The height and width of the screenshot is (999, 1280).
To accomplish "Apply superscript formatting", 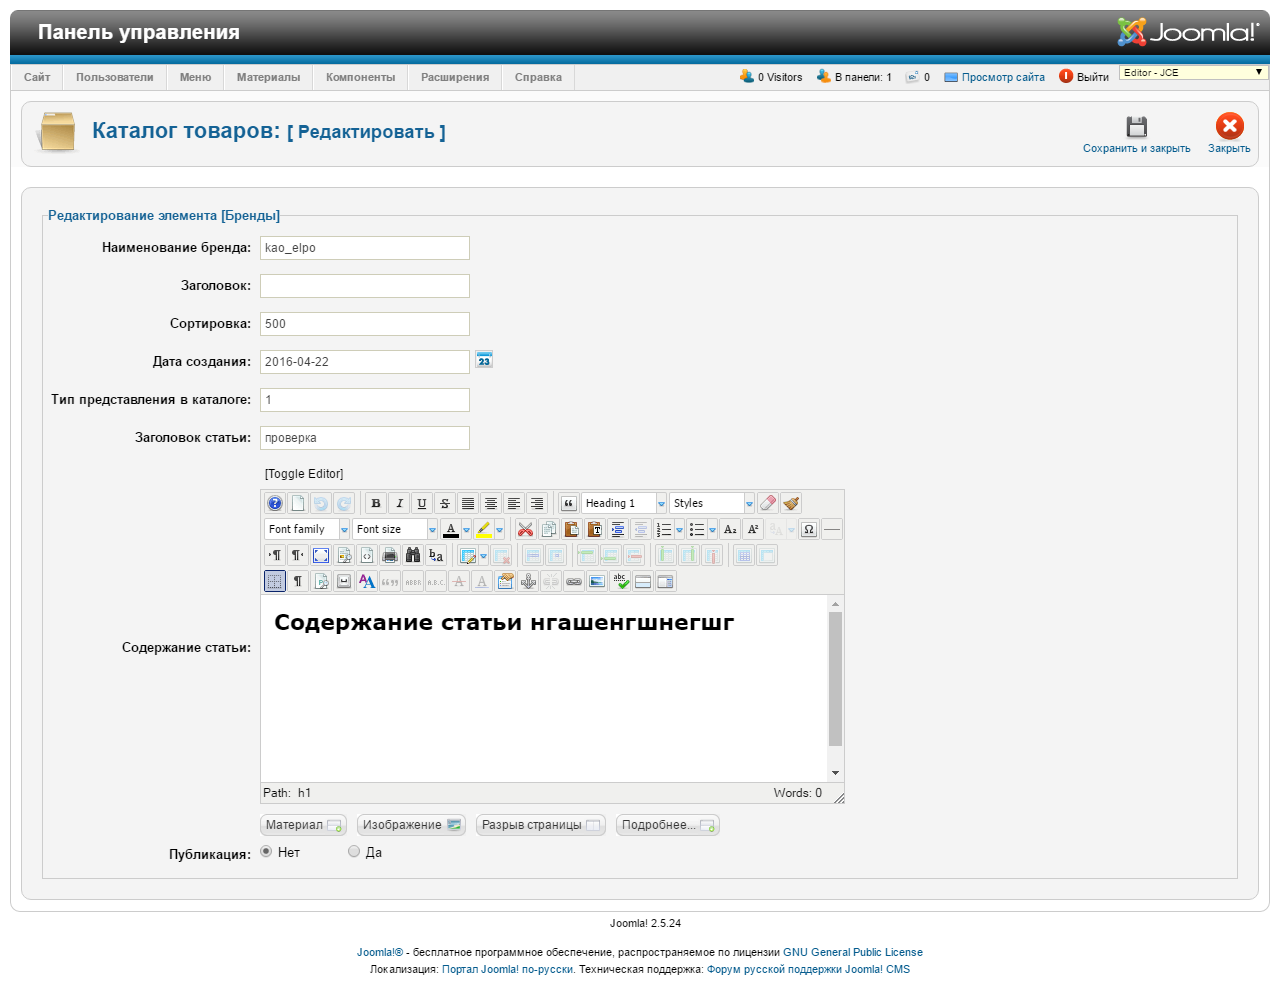I will tap(753, 529).
